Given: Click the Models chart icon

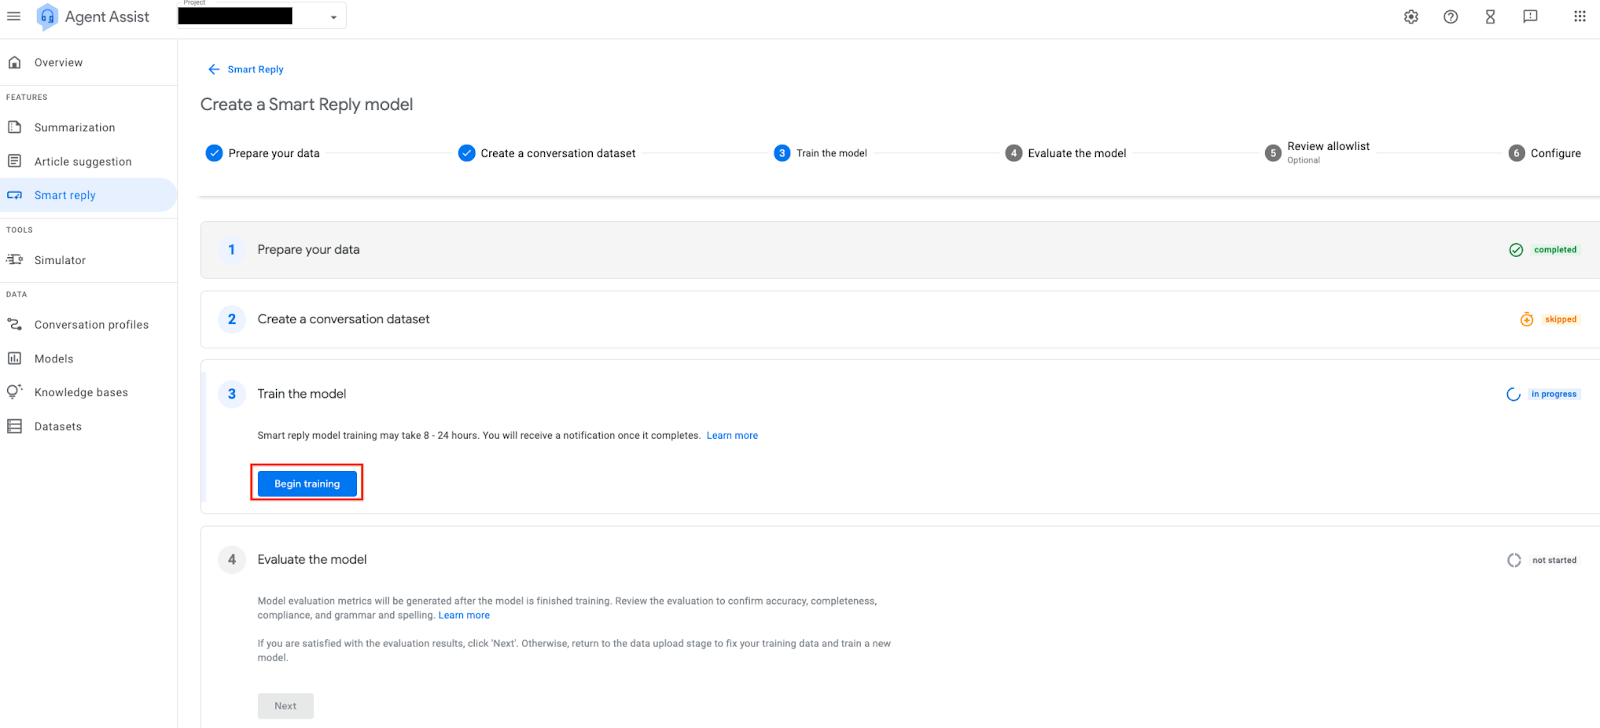Looking at the screenshot, I should point(15,358).
